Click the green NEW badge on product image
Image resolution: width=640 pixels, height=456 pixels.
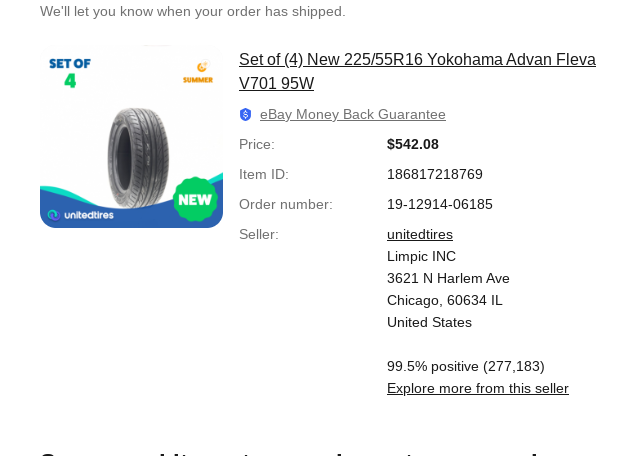(x=195, y=199)
